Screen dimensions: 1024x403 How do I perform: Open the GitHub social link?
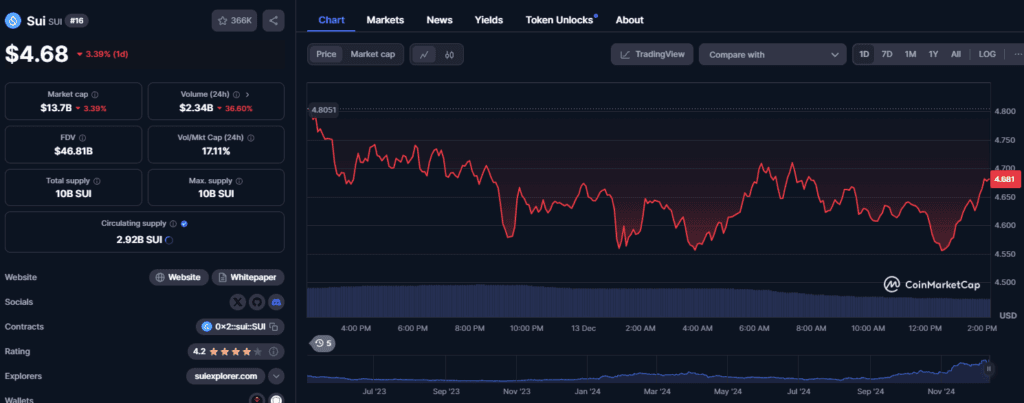pyautogui.click(x=257, y=302)
